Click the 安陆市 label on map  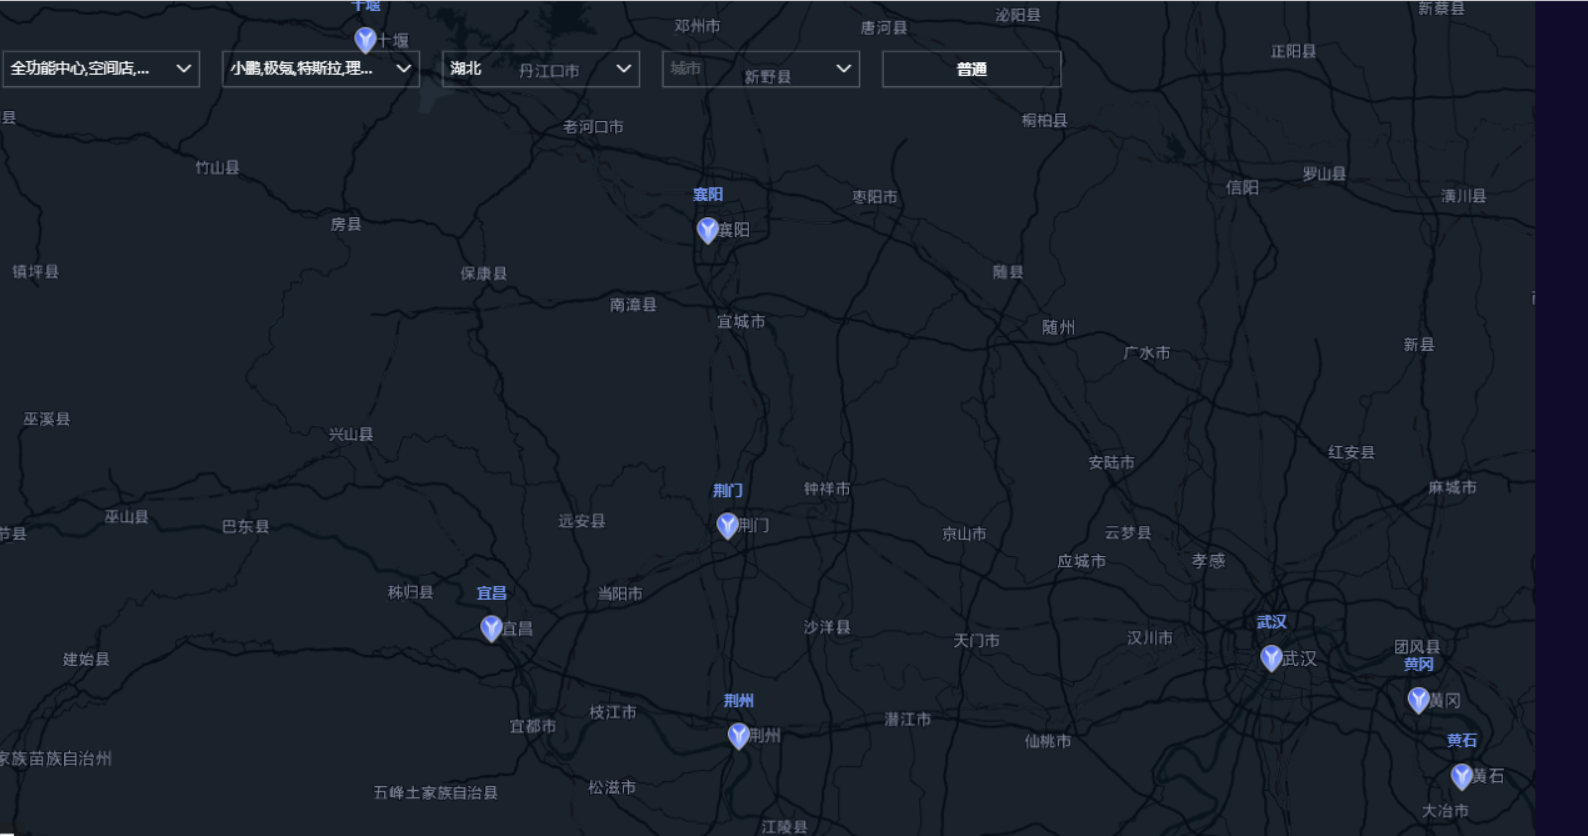[x=1112, y=462]
